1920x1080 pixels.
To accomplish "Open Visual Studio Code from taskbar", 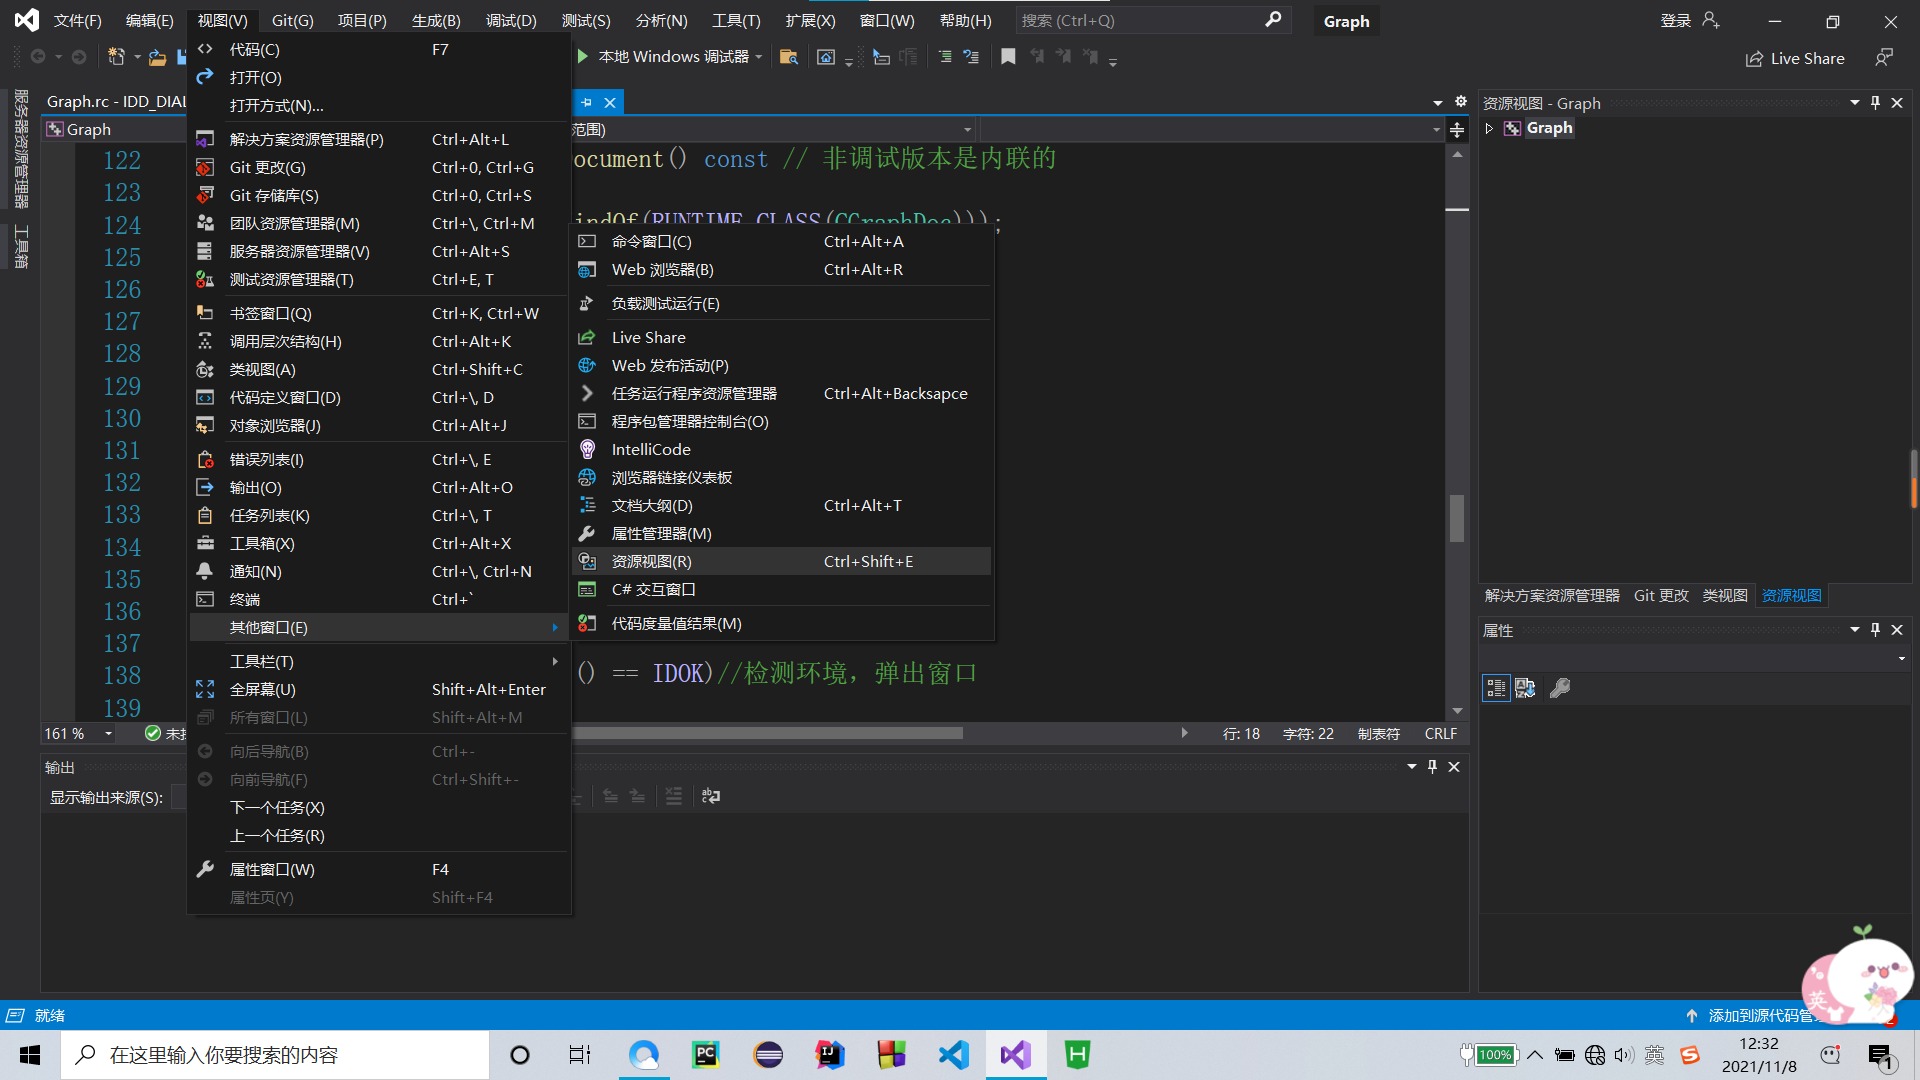I will (x=953, y=1055).
